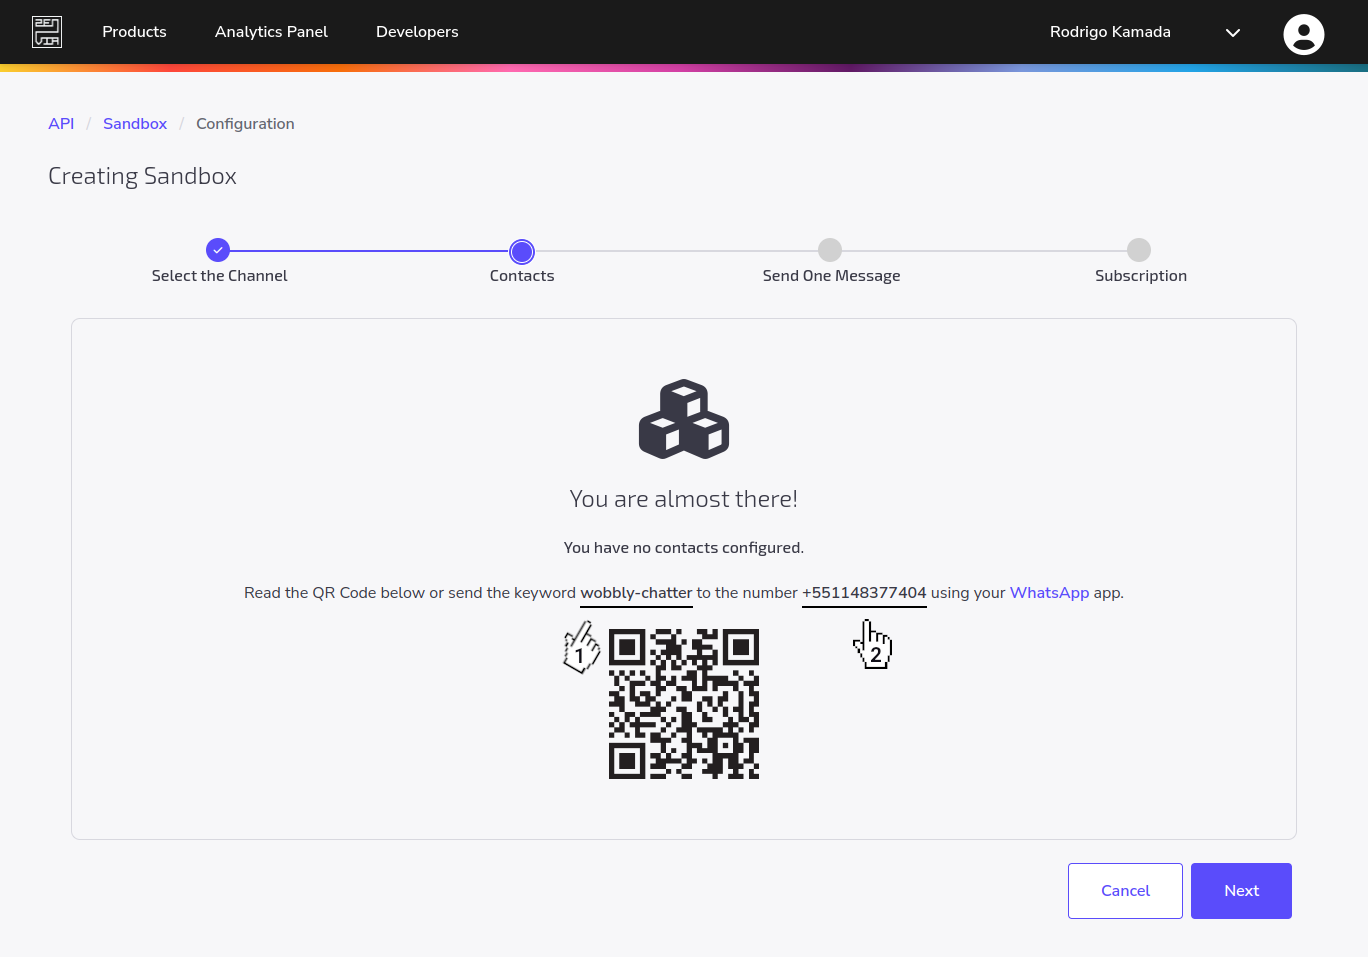Click the Zenvia logo in the navbar
Screen dimensions: 1368x957
click(x=46, y=31)
